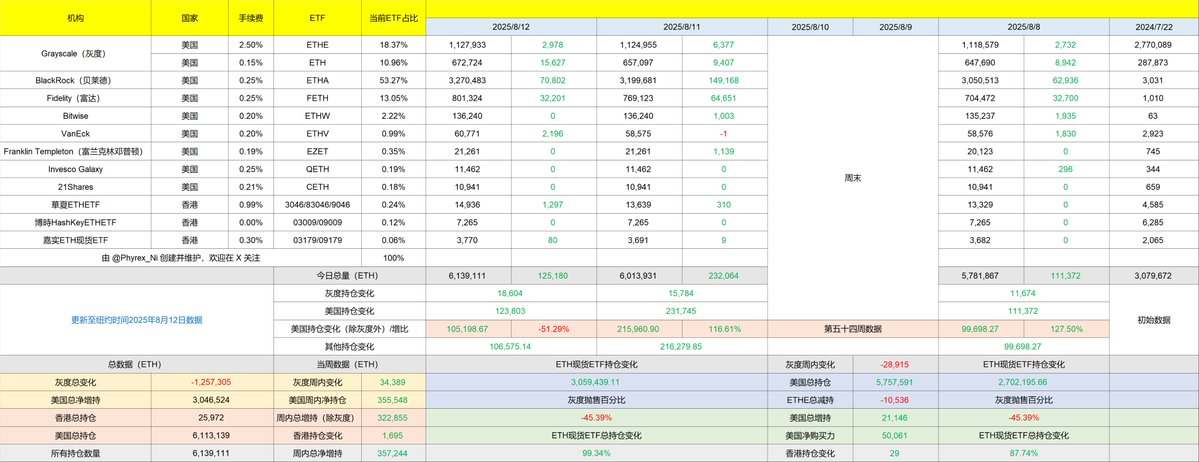Click BlackRock holding value 3,270,483
This screenshot has width=1199, height=462.
468,80
